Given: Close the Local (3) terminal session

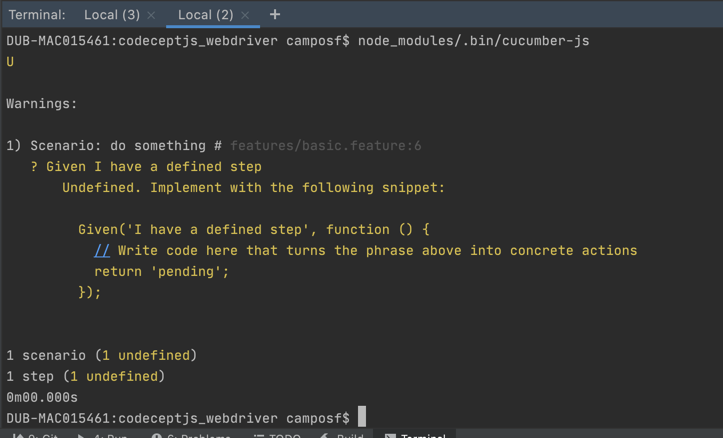Looking at the screenshot, I should (151, 15).
